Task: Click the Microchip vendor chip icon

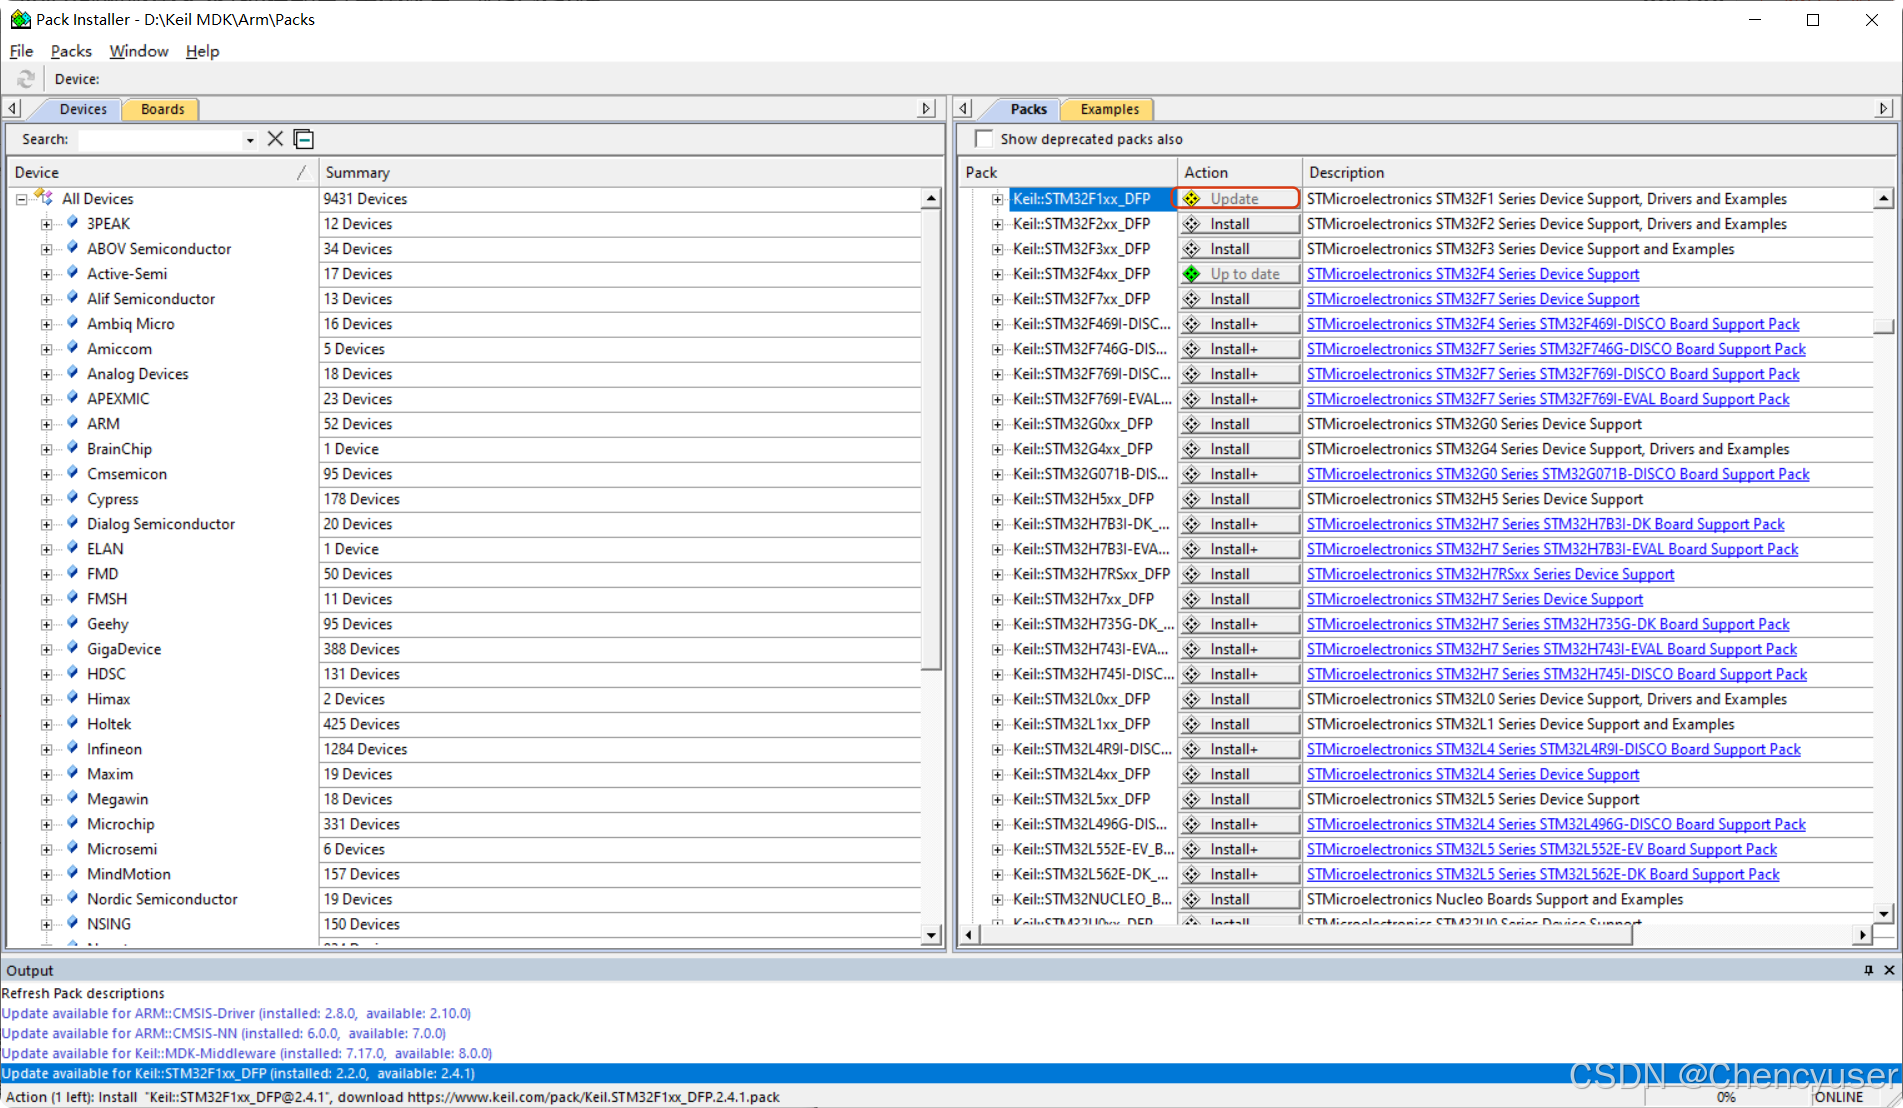Action: pyautogui.click(x=72, y=823)
